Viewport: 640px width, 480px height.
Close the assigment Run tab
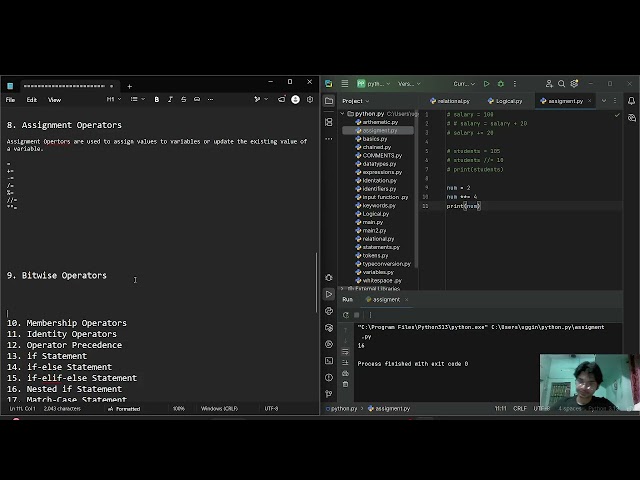tap(407, 300)
